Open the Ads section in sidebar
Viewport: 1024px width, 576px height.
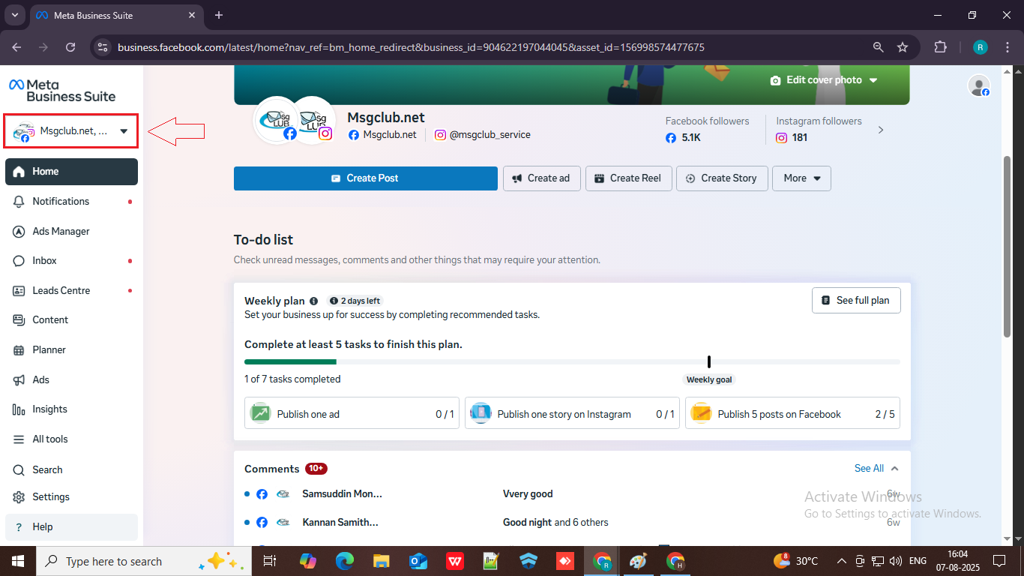(71, 379)
